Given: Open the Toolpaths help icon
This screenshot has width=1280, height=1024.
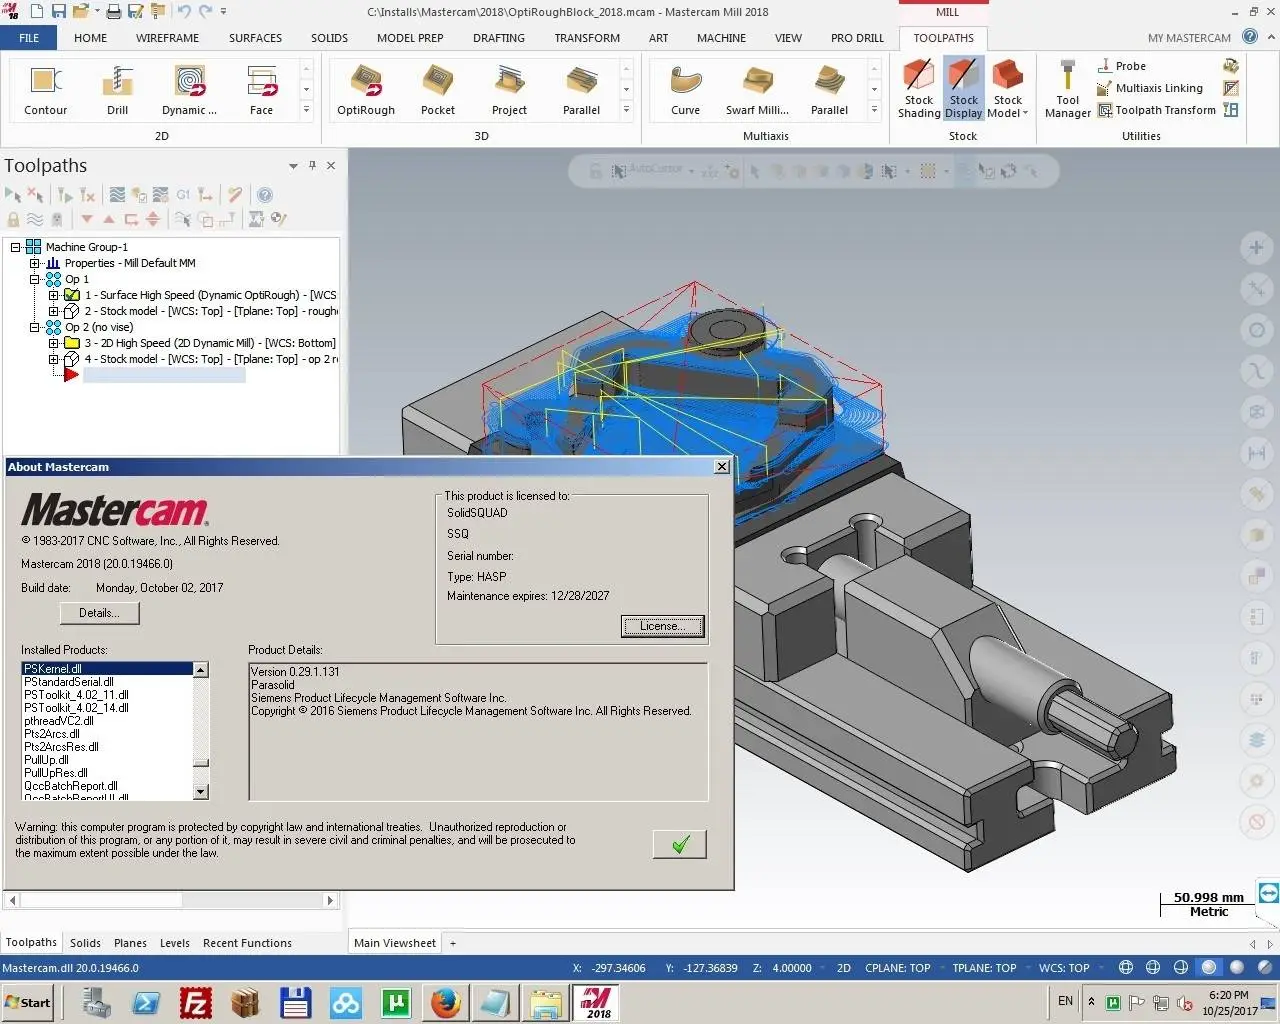Looking at the screenshot, I should click(264, 195).
